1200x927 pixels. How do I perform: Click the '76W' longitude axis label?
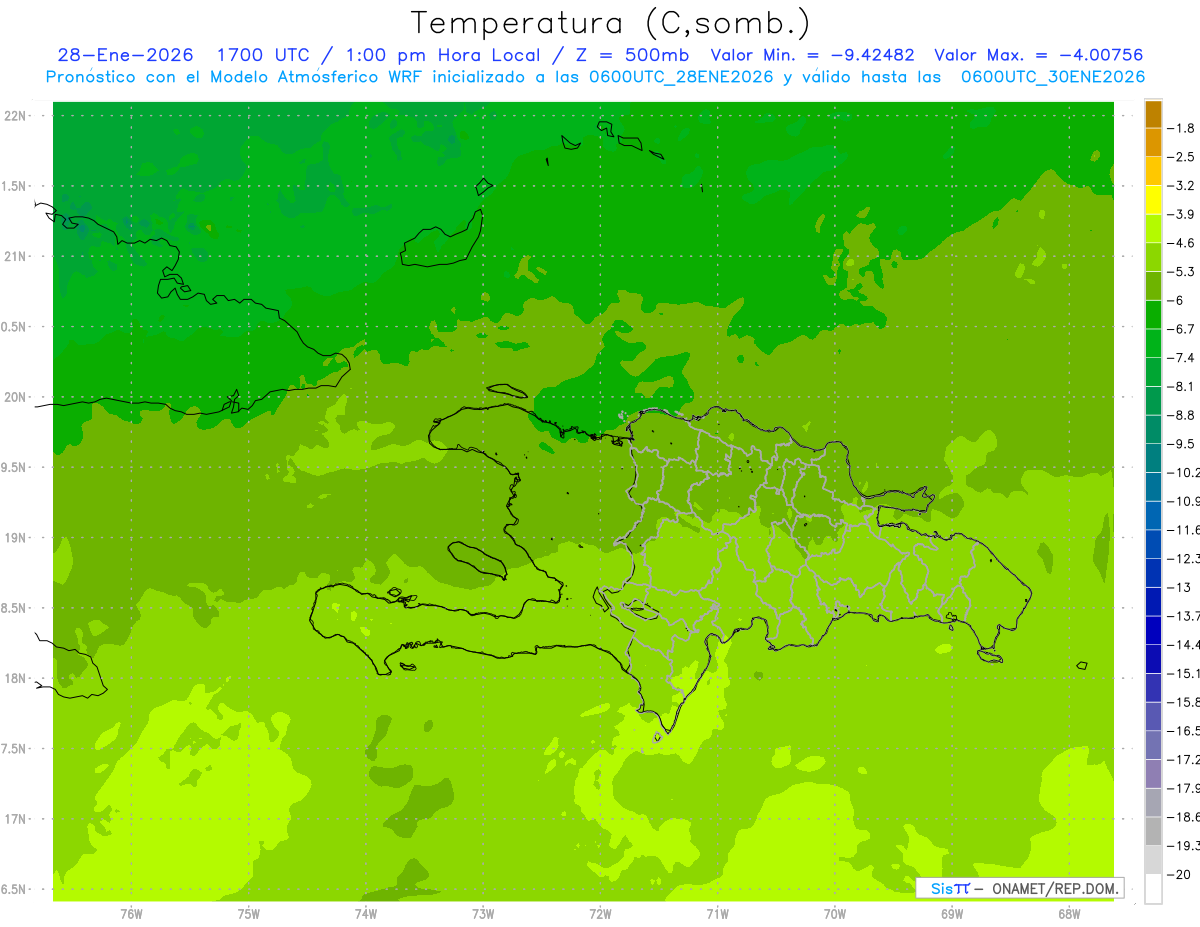(x=131, y=914)
